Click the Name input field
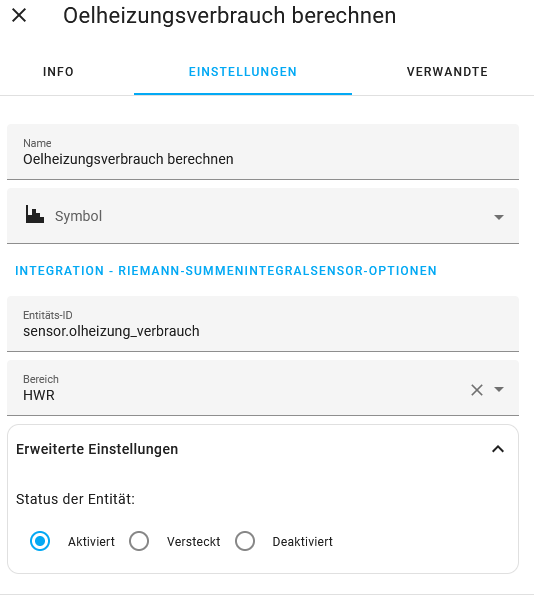The width and height of the screenshot is (534, 598). (x=263, y=152)
